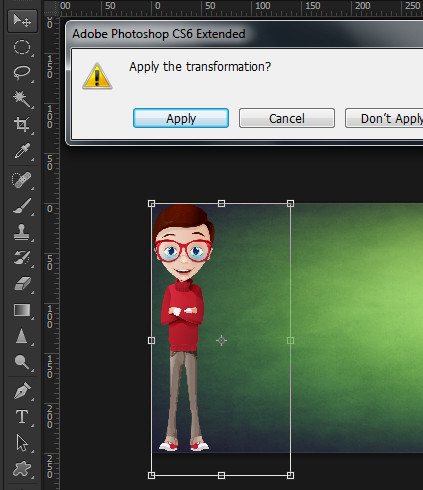Select the Lasso tool
The height and width of the screenshot is (490, 423).
point(22,73)
